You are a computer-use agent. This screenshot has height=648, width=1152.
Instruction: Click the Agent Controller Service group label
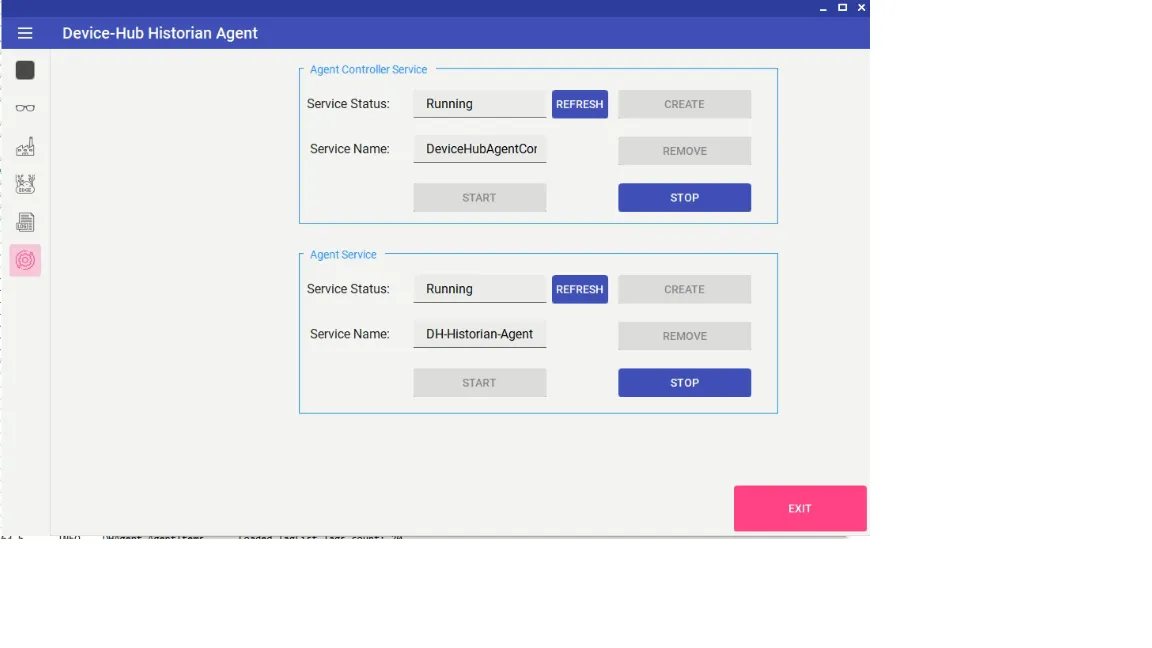pyautogui.click(x=368, y=69)
